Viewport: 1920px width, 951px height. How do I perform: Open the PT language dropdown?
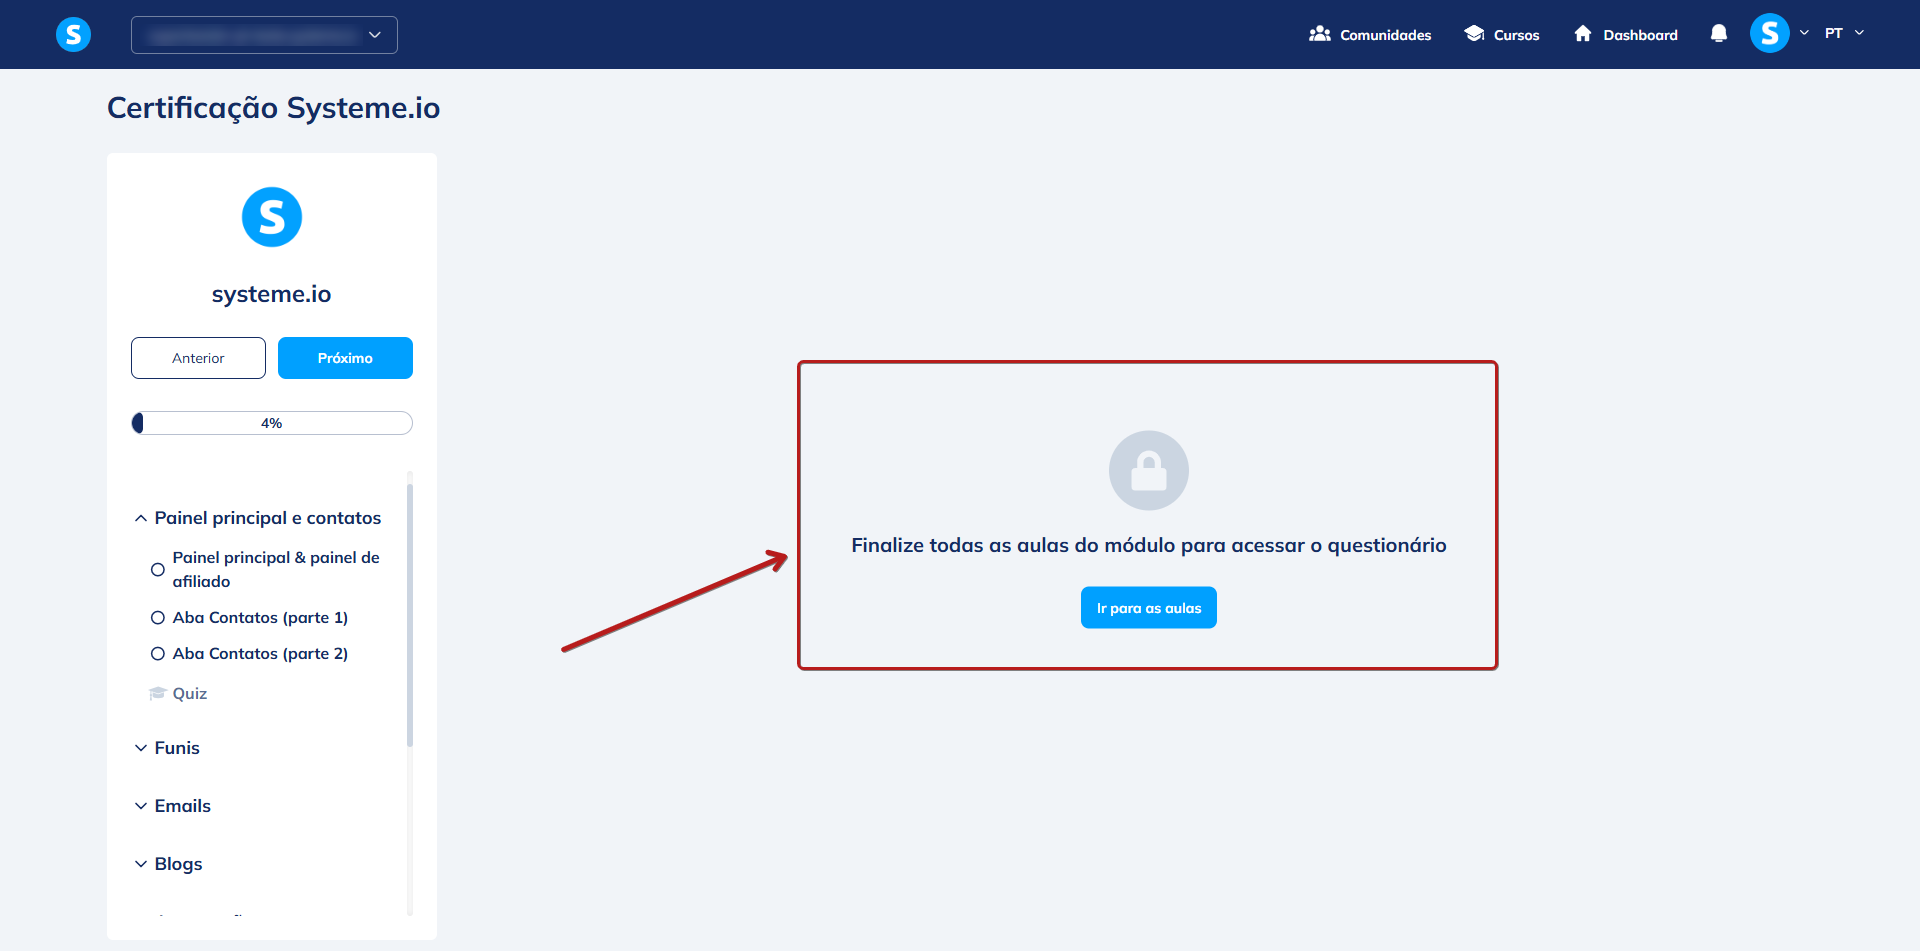[x=1845, y=33]
